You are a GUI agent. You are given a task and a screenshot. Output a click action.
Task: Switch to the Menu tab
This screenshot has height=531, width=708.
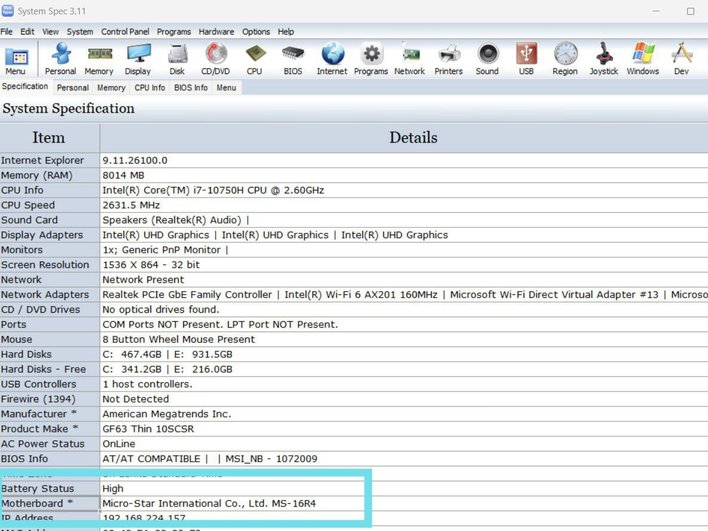226,88
